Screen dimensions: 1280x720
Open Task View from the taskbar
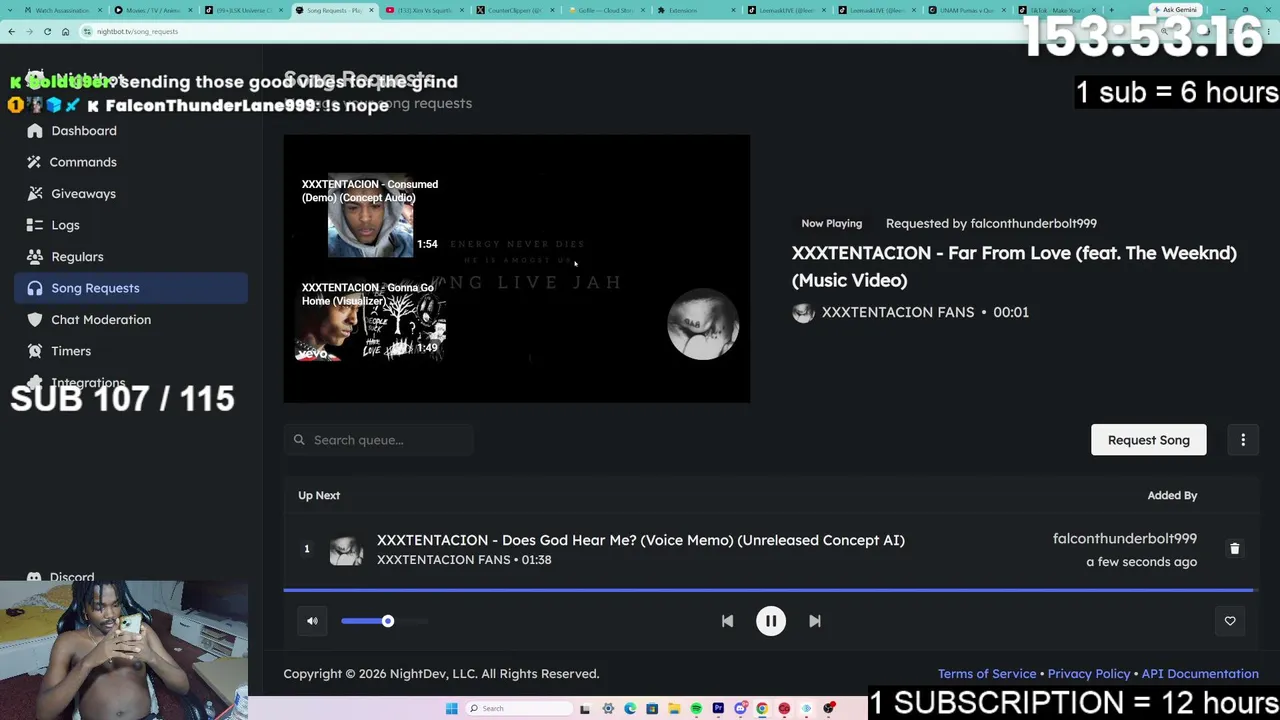pos(585,709)
